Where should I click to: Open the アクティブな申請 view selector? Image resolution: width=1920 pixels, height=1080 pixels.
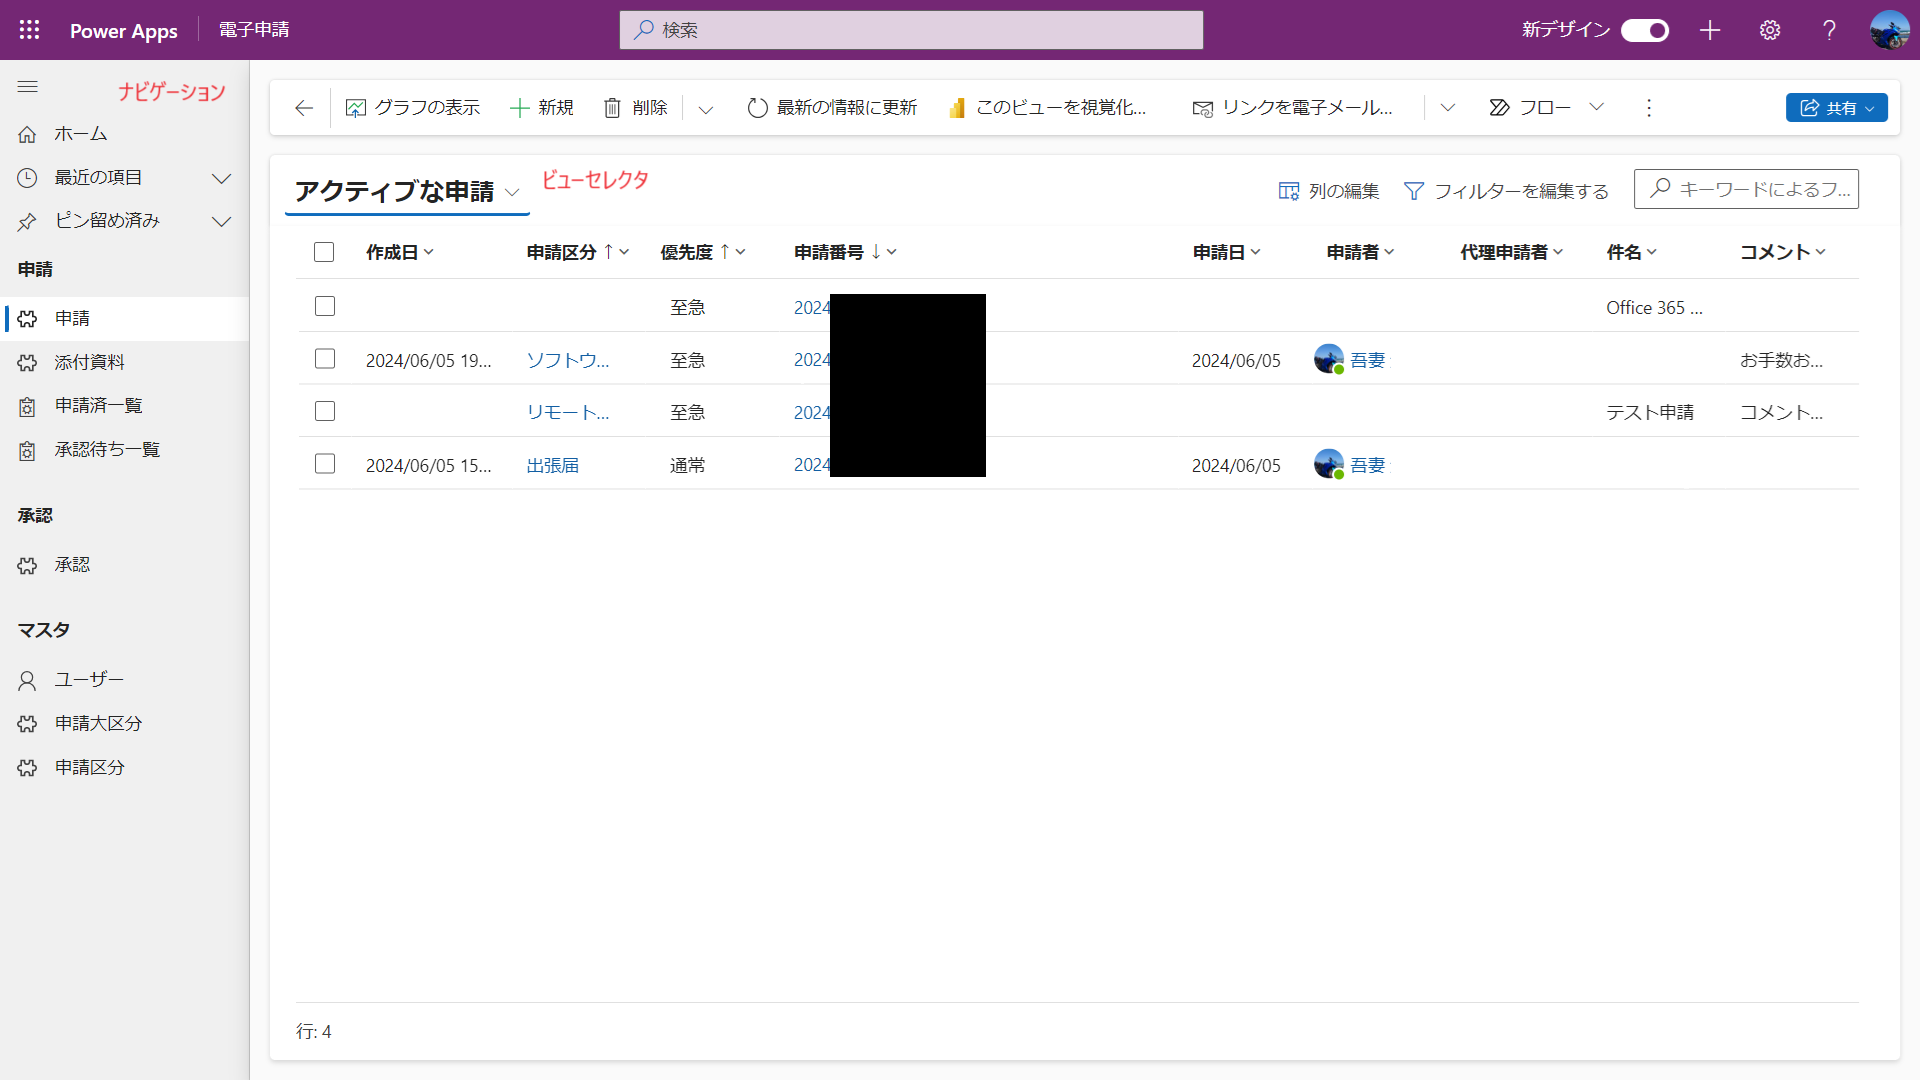[x=407, y=191]
